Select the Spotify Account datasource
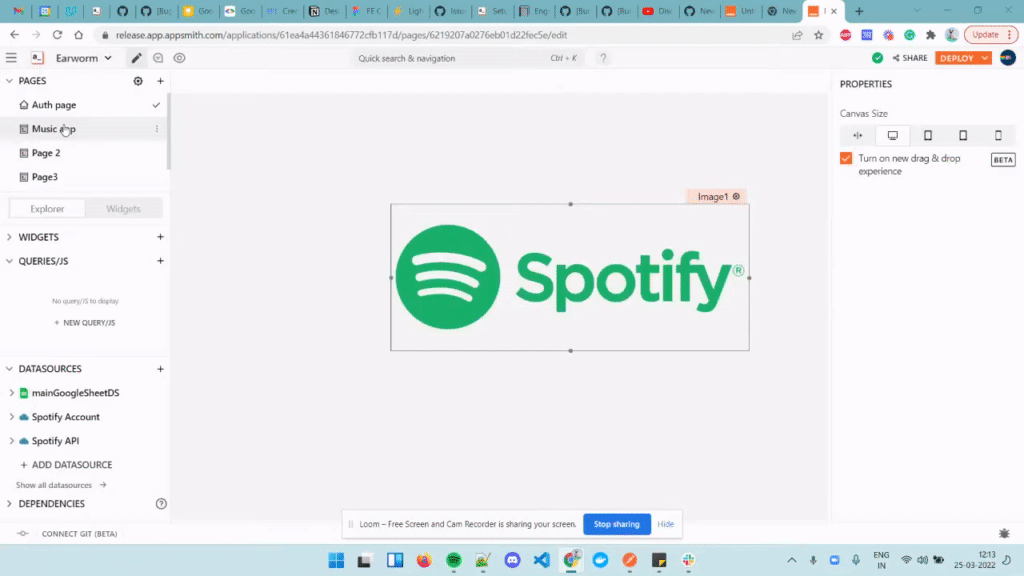Viewport: 1024px width, 576px height. [65, 417]
